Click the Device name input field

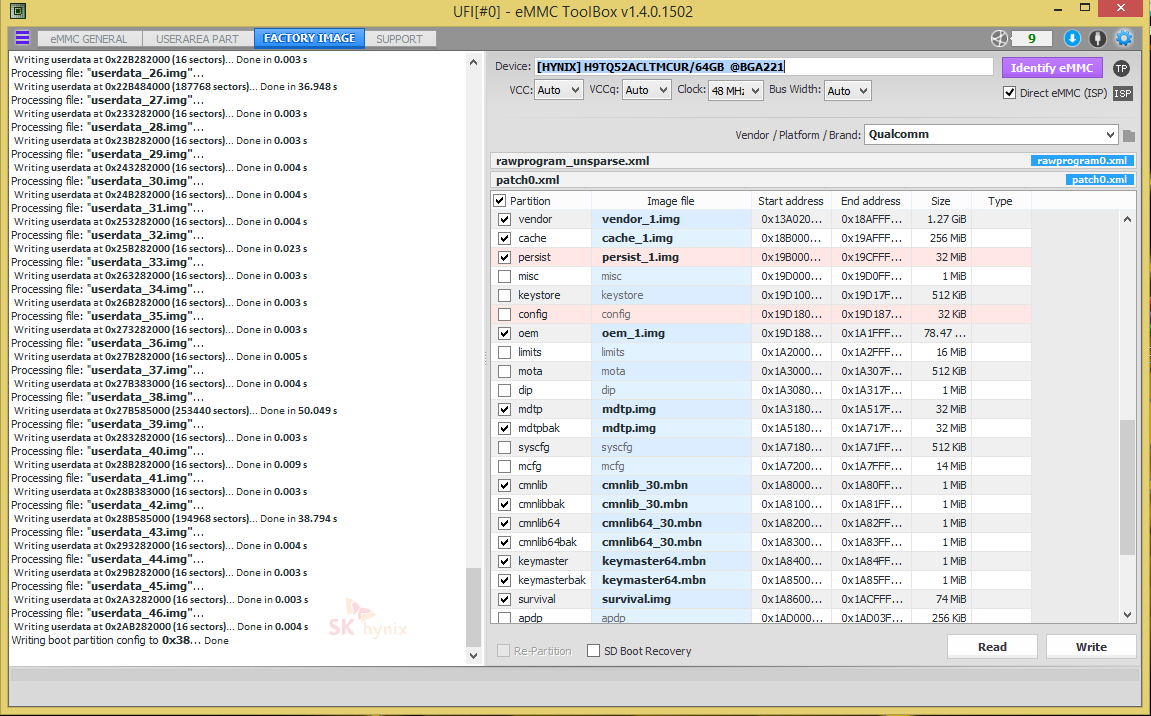pyautogui.click(x=763, y=67)
